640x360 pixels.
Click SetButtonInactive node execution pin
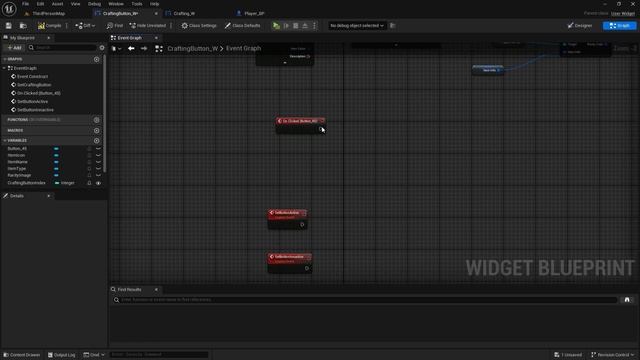(307, 268)
